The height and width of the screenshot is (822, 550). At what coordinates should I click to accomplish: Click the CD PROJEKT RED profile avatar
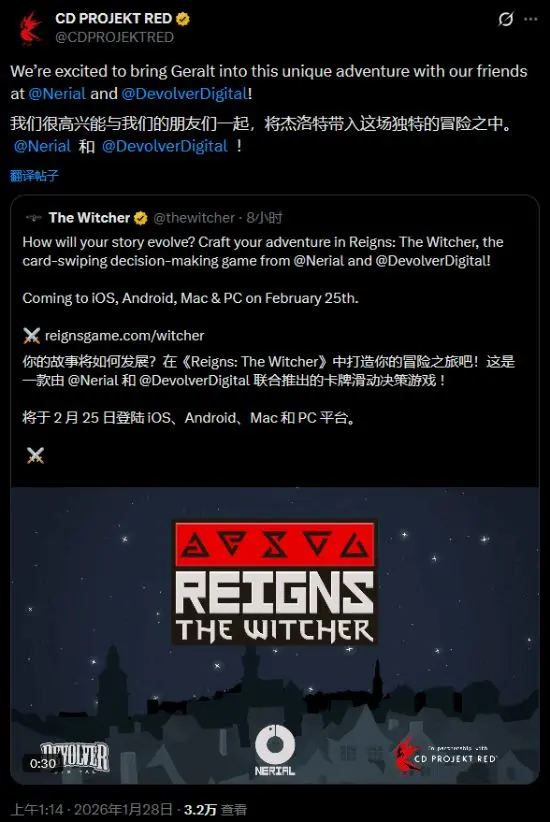[x=30, y=28]
